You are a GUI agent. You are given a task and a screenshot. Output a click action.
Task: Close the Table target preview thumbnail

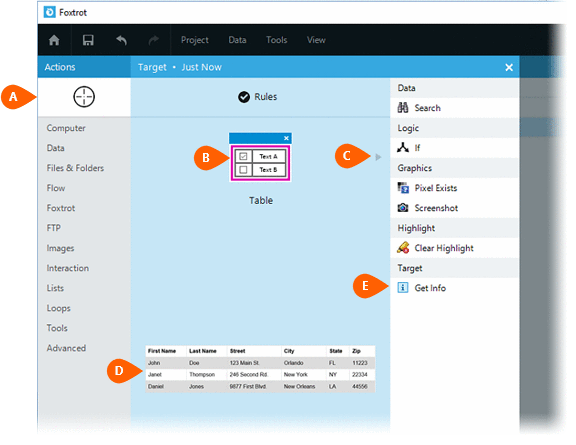coord(286,138)
